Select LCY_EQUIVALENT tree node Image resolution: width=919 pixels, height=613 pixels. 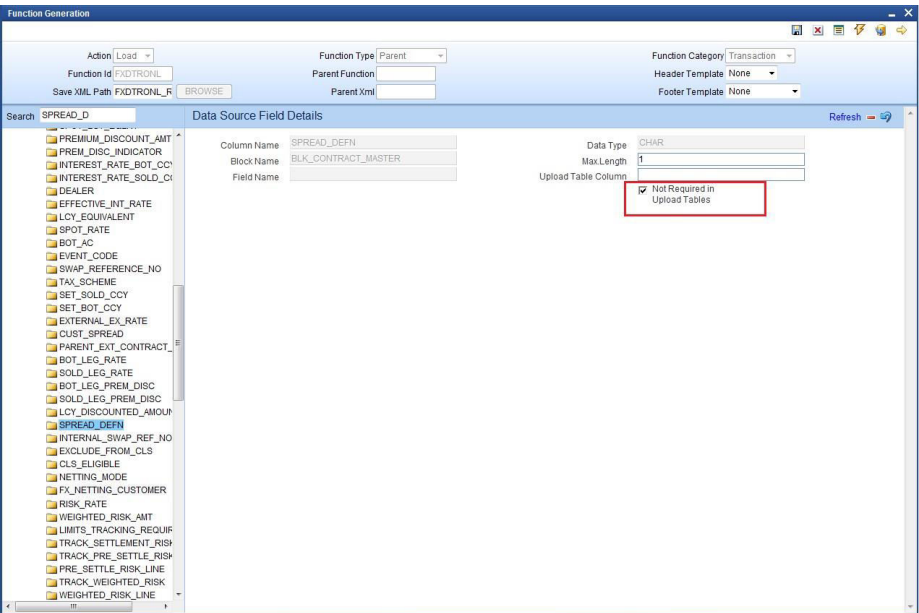pyautogui.click(x=97, y=217)
